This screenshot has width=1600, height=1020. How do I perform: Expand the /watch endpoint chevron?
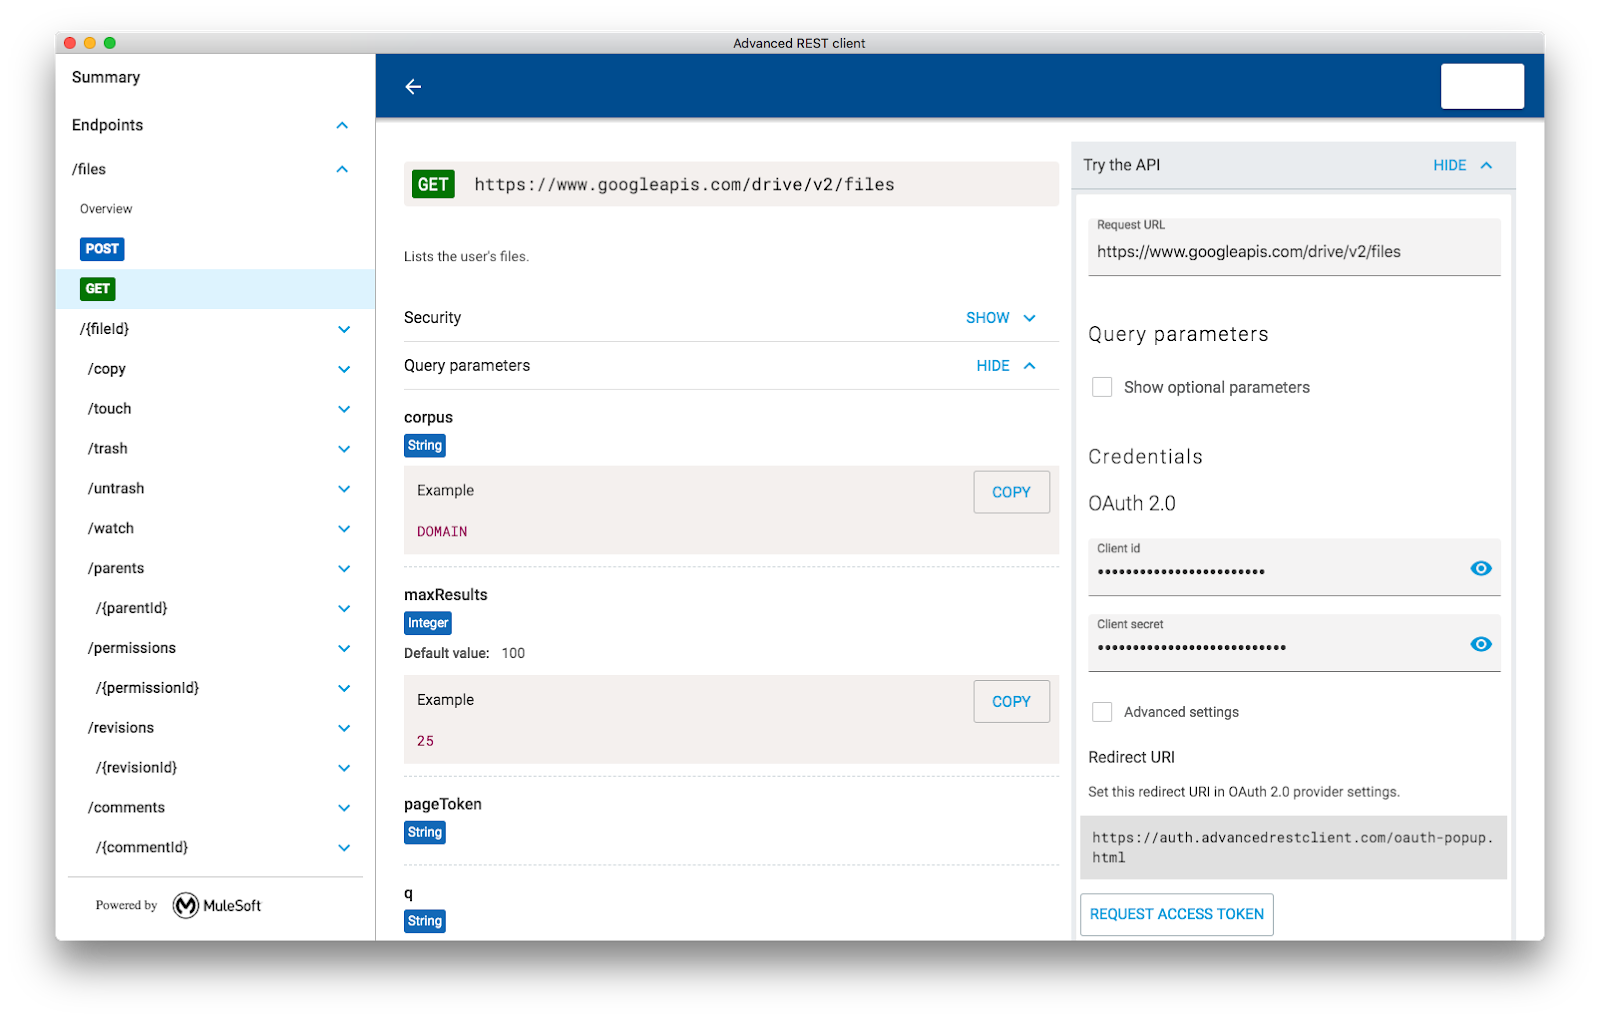pos(344,529)
